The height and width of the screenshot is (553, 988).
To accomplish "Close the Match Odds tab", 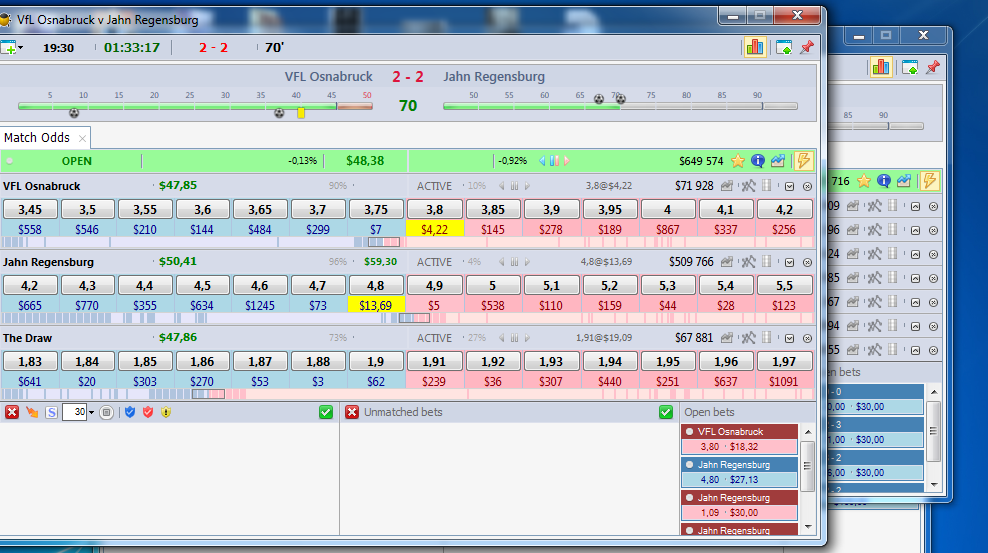I will 82,138.
